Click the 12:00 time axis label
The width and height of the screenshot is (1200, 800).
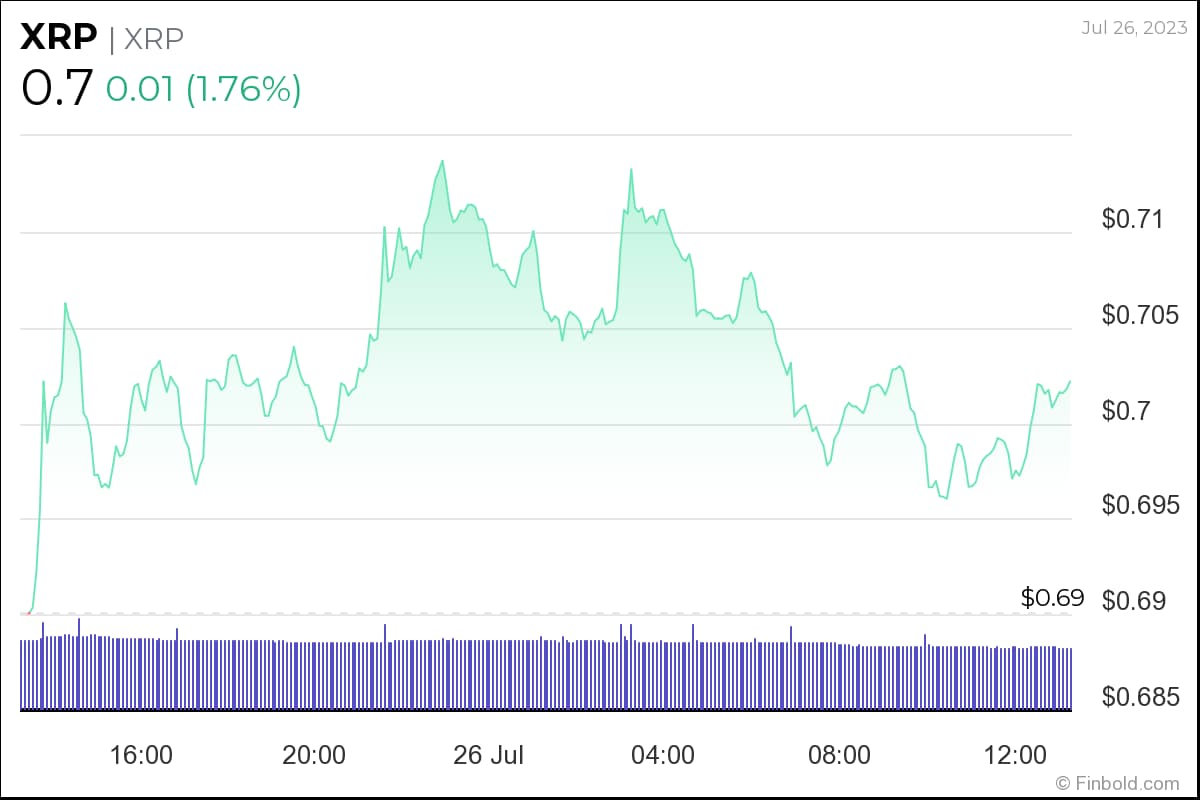pyautogui.click(x=1014, y=754)
